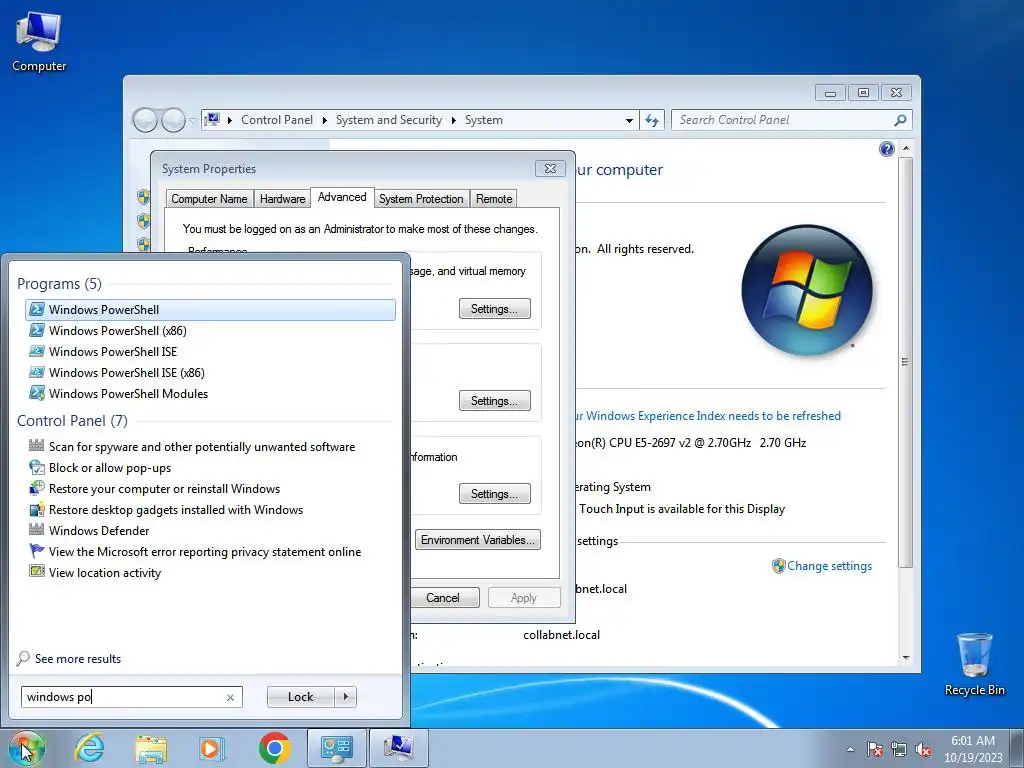Viewport: 1024px width, 768px height.
Task: Expand the address bar history dropdown
Action: [x=629, y=121]
